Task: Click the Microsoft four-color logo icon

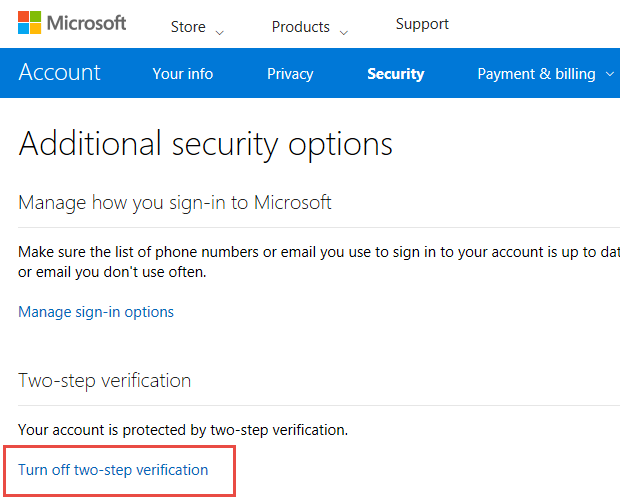Action: click(30, 23)
